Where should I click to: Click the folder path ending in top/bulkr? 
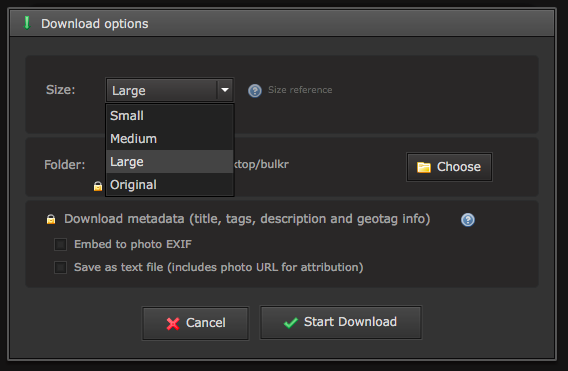[x=262, y=164]
